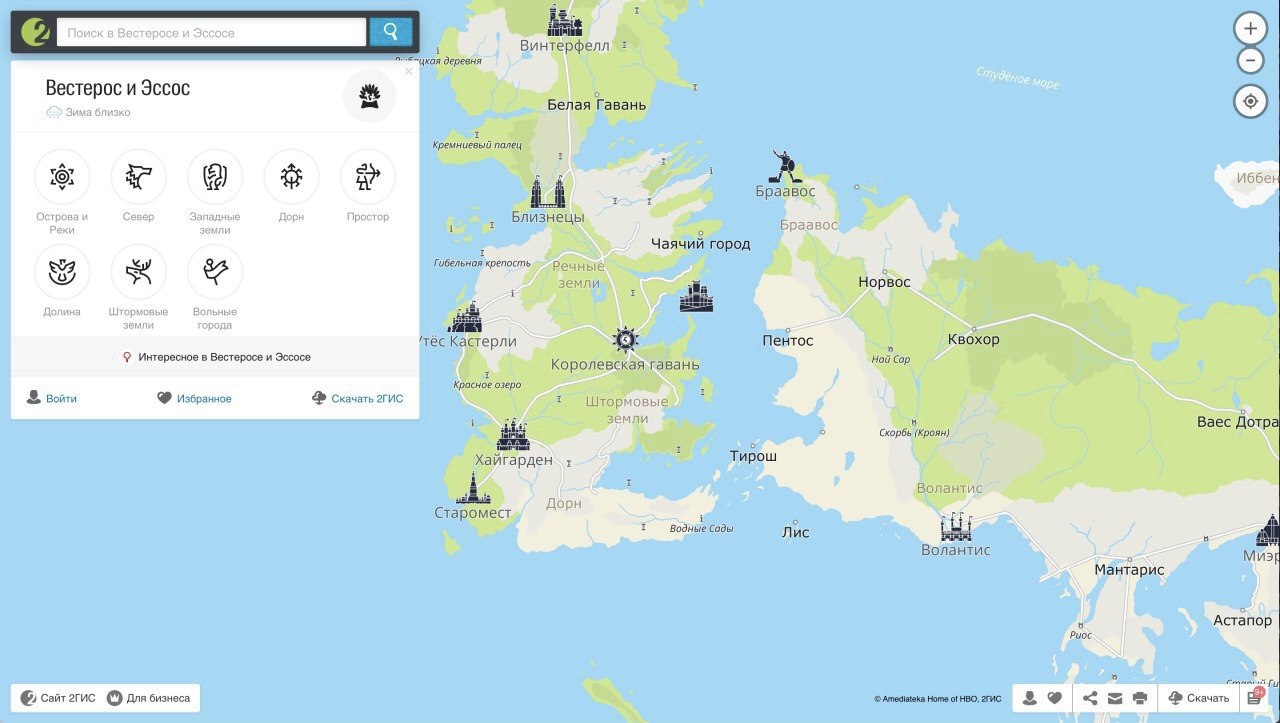Click the locate-me target button
The image size is (1280, 723).
click(x=1250, y=101)
